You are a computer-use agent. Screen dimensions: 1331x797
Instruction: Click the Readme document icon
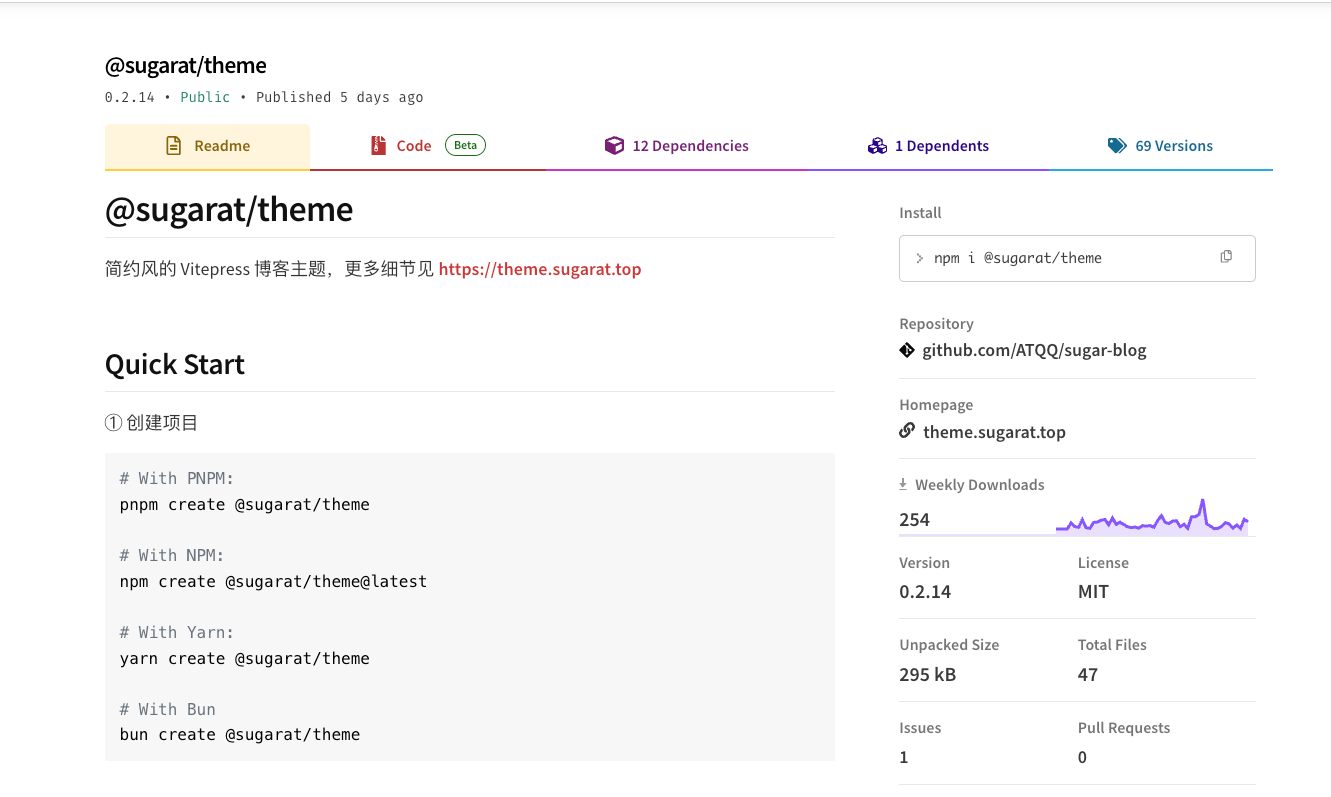[174, 146]
